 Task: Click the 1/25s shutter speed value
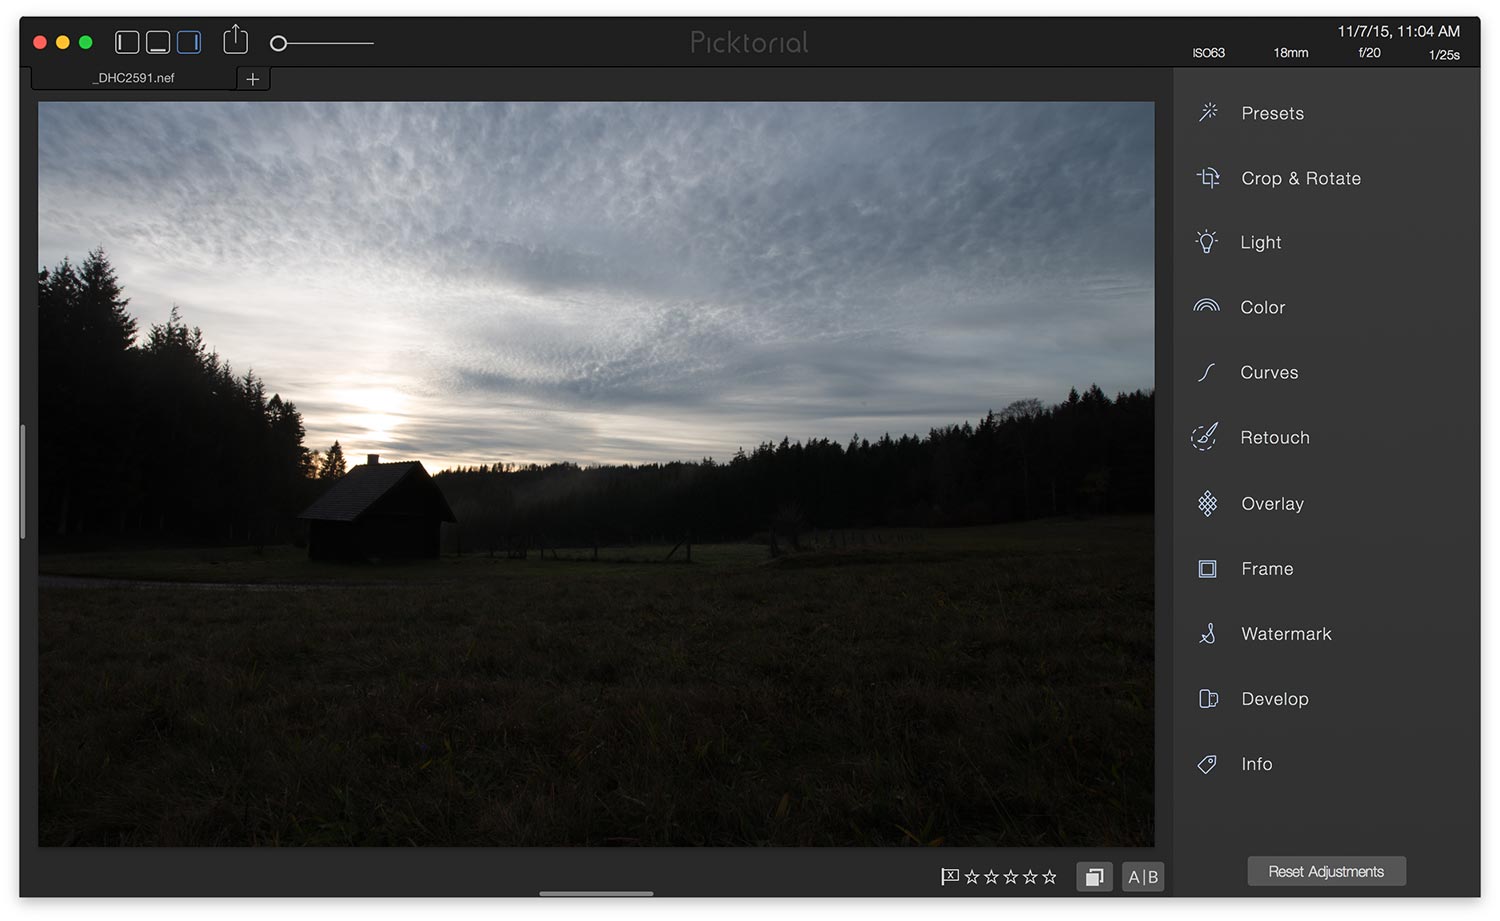click(1444, 55)
